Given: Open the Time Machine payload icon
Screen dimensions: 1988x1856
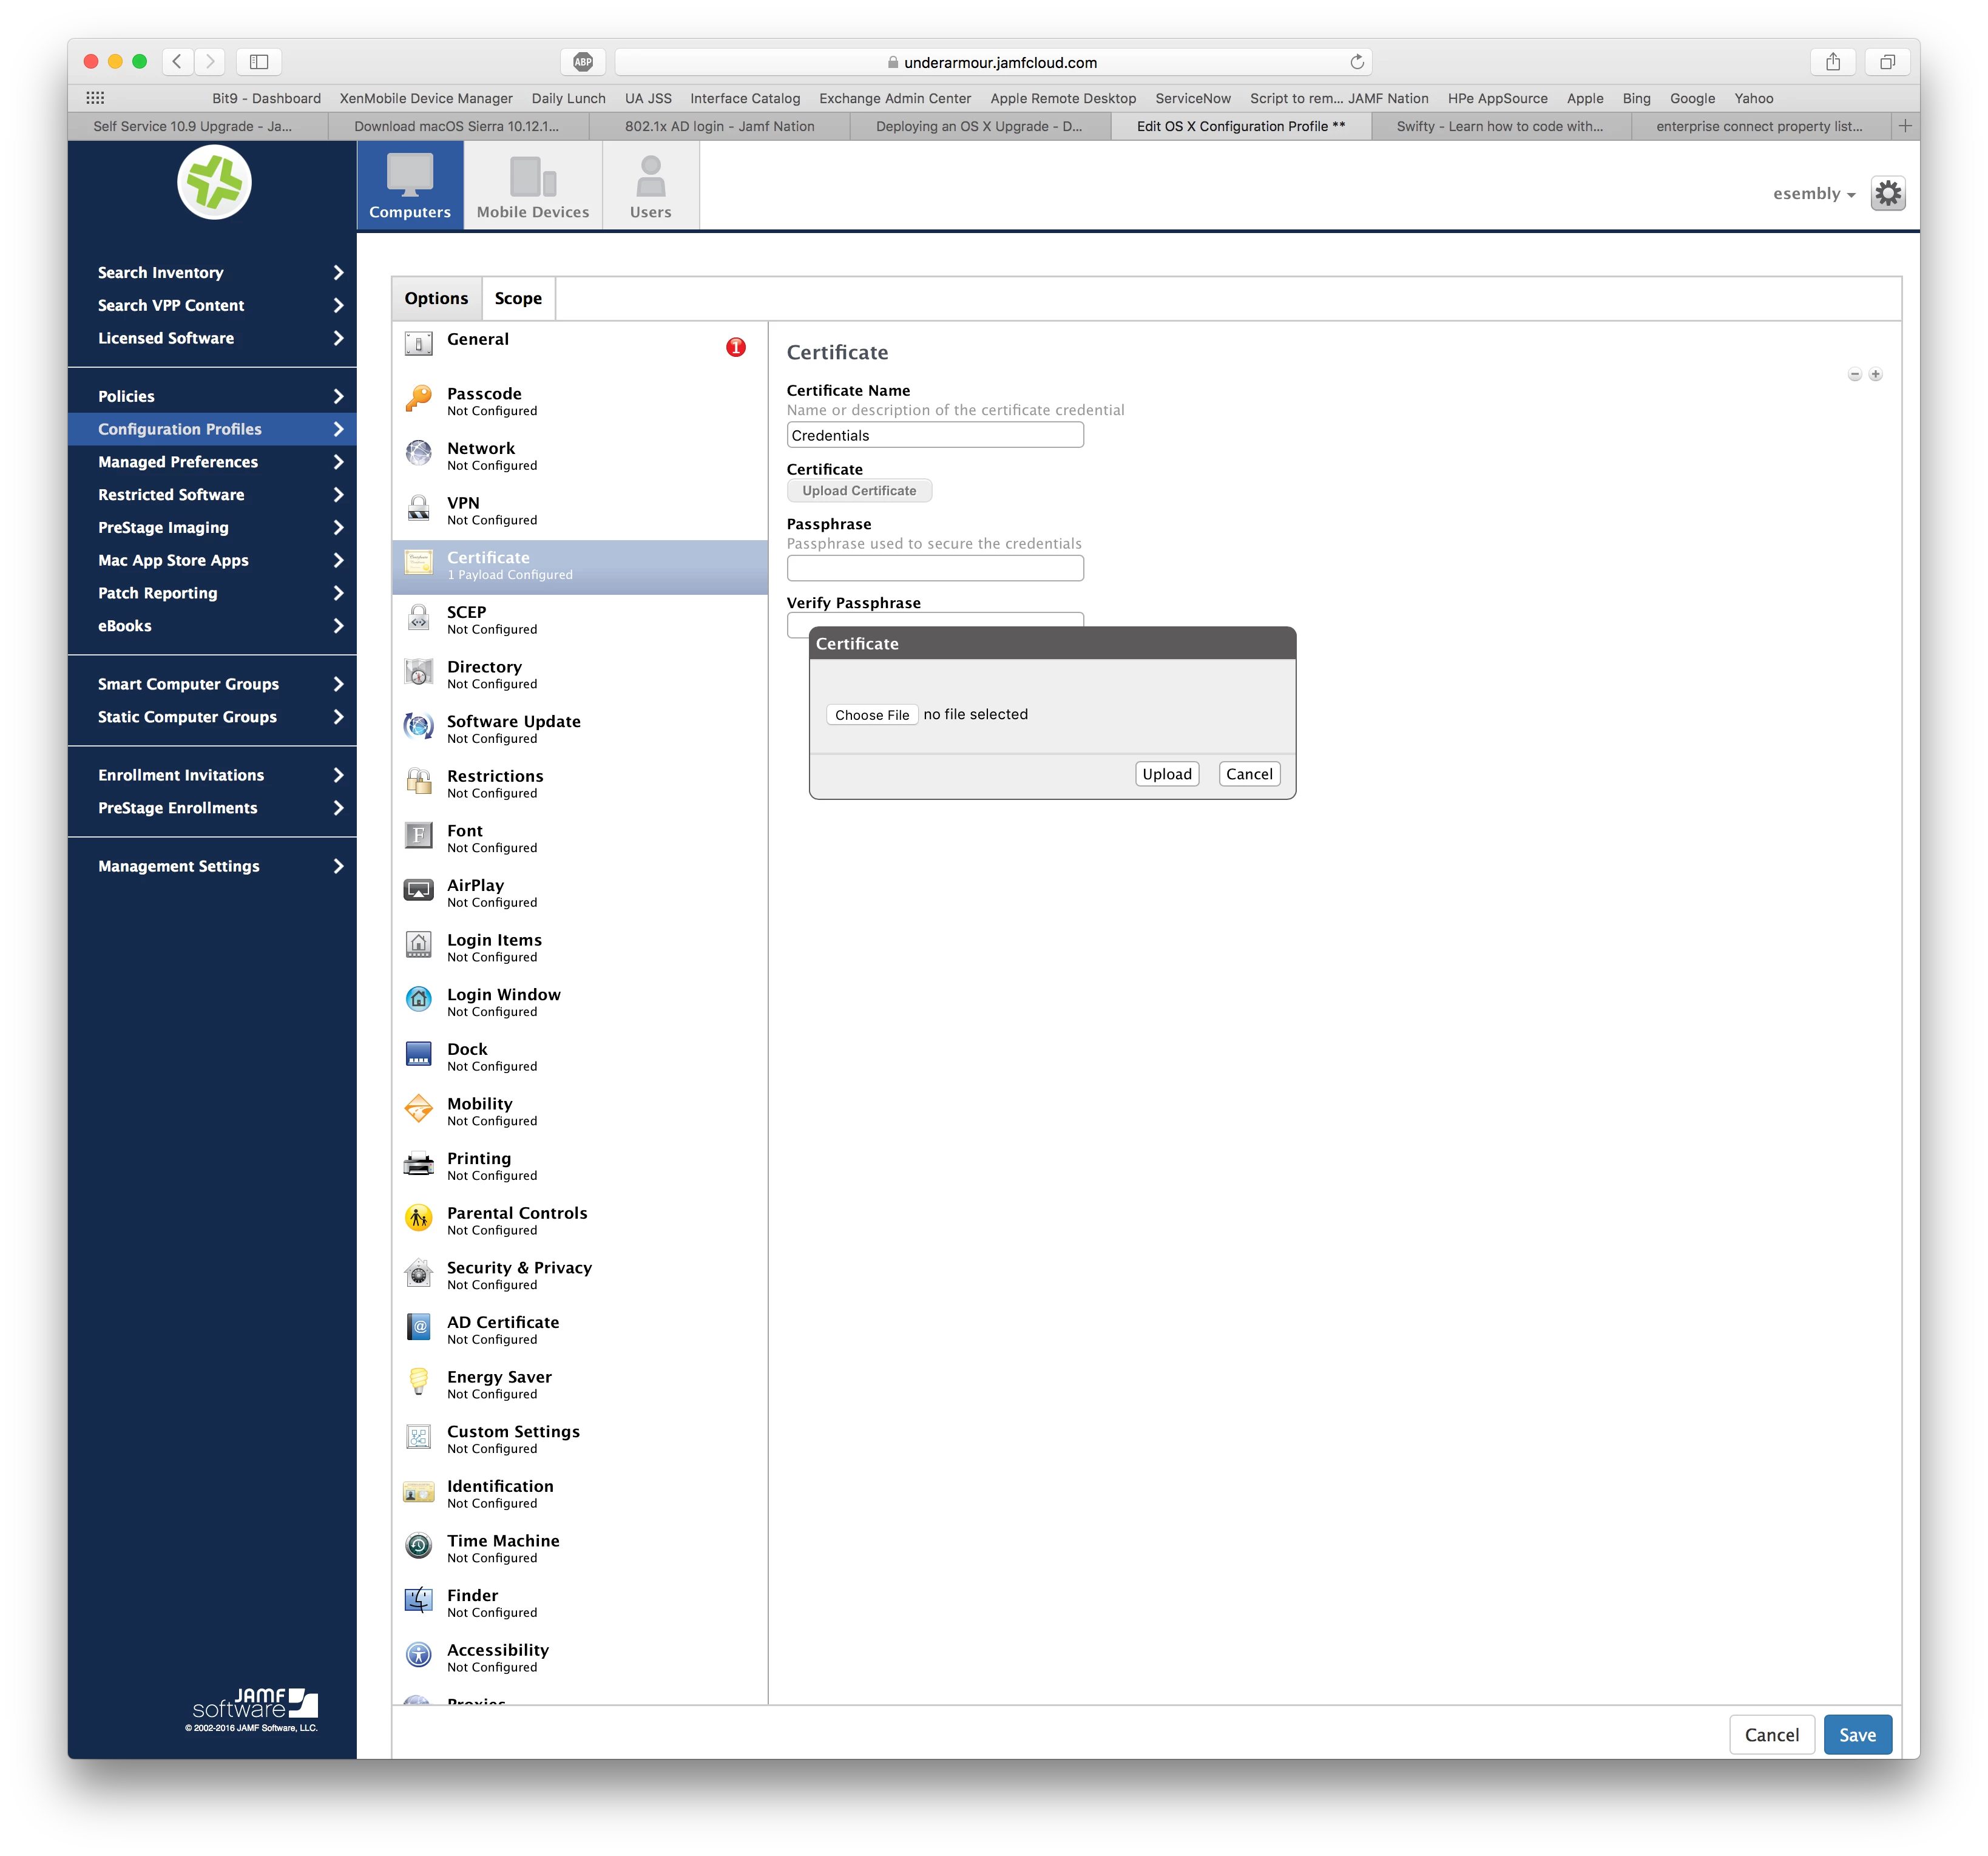Looking at the screenshot, I should (x=418, y=1546).
